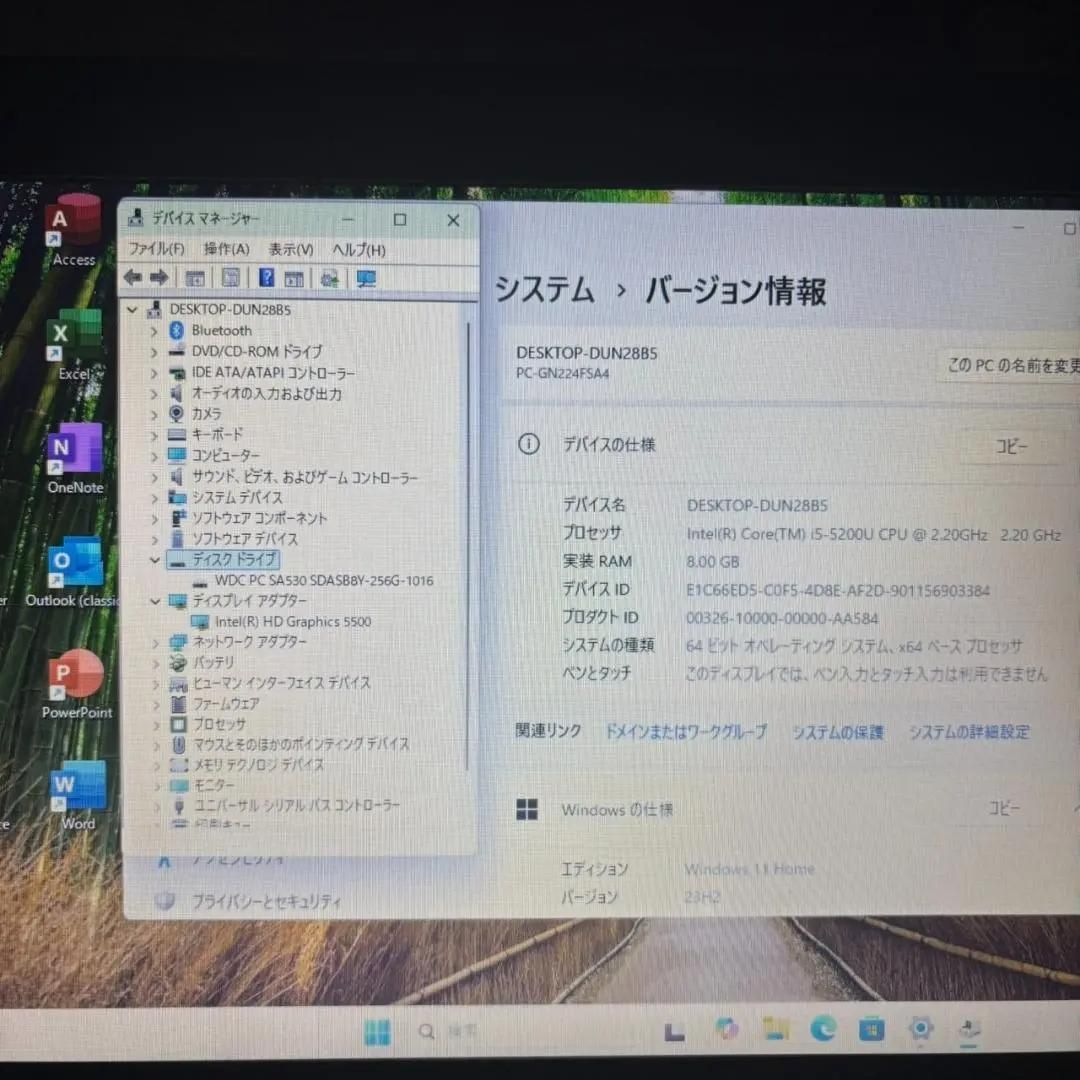Click the Windows Start button on taskbar
This screenshot has height=1080, width=1080.
click(377, 1031)
